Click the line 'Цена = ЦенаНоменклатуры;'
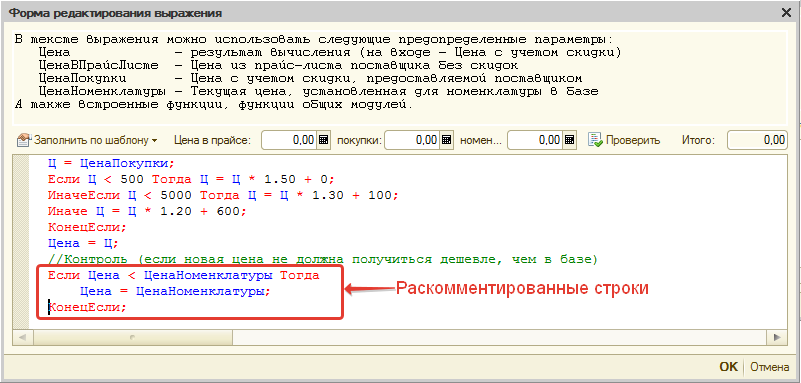This screenshot has height=383, width=801. pyautogui.click(x=175, y=292)
